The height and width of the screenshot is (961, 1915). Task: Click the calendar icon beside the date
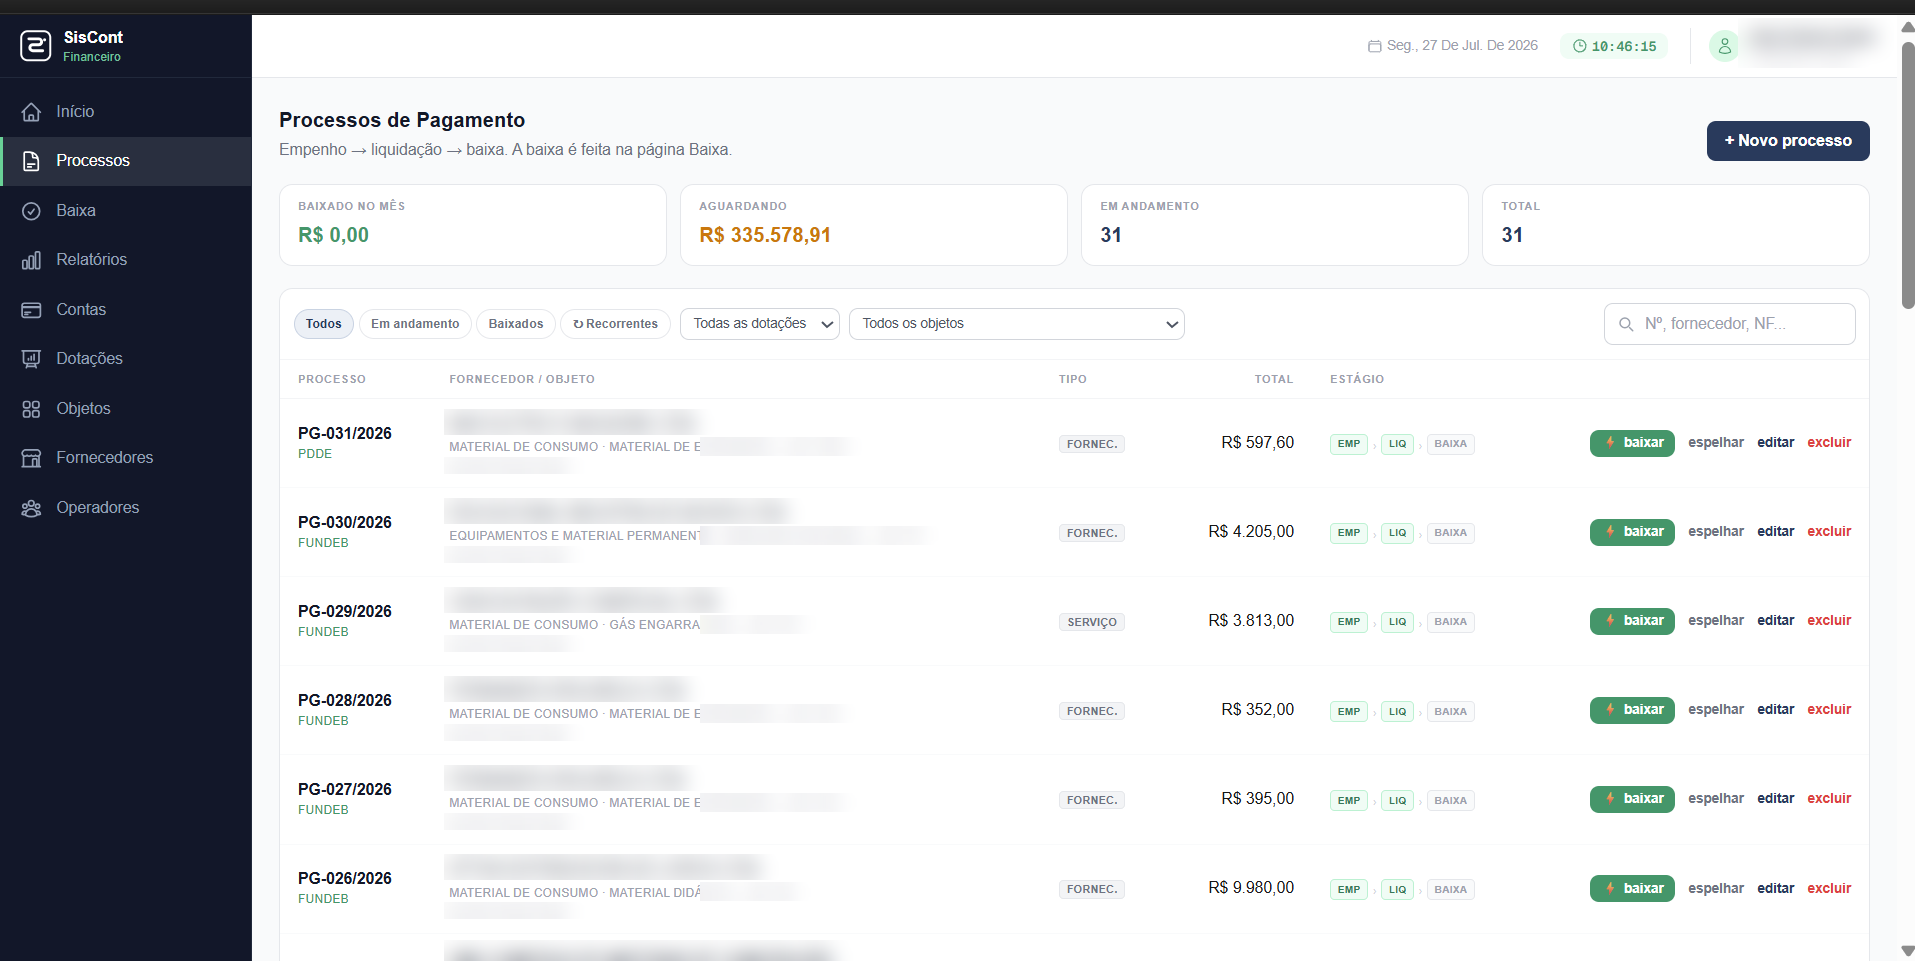click(1375, 46)
